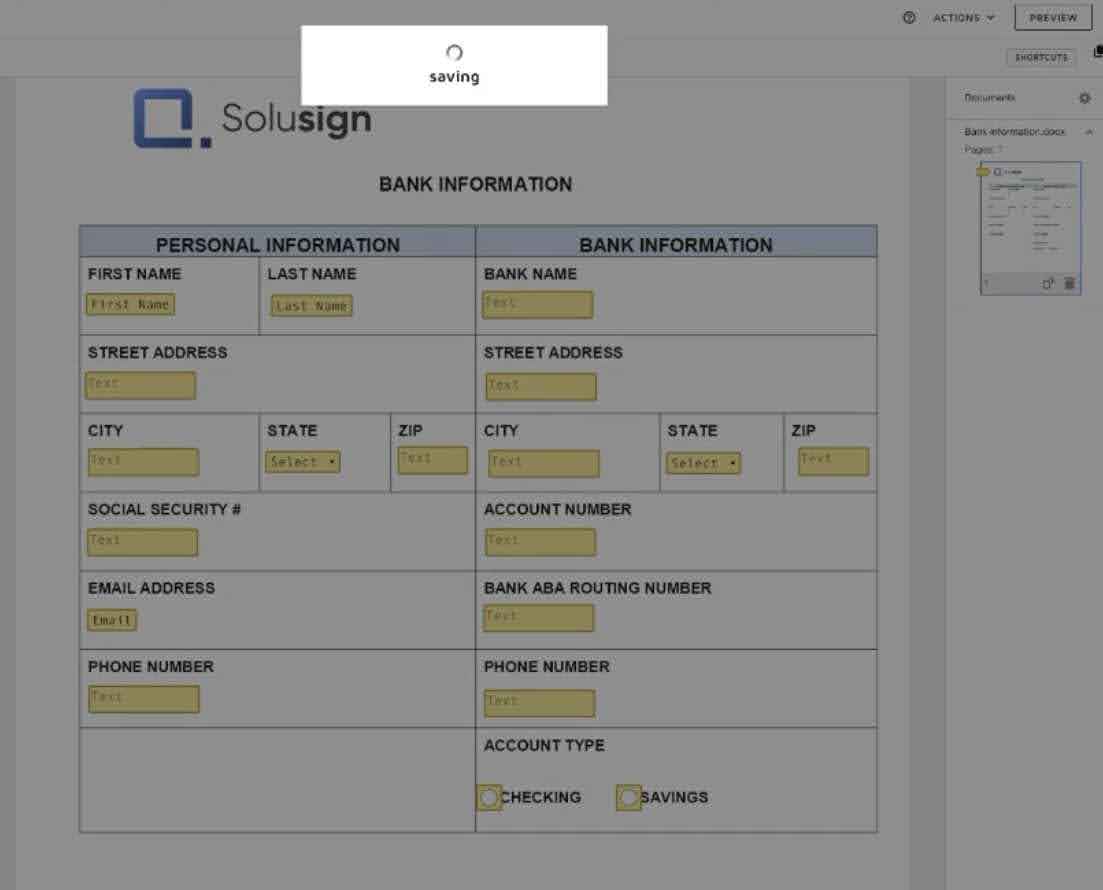Image resolution: width=1103 pixels, height=890 pixels.
Task: Open the bank State Select dropdown
Action: [x=703, y=464]
